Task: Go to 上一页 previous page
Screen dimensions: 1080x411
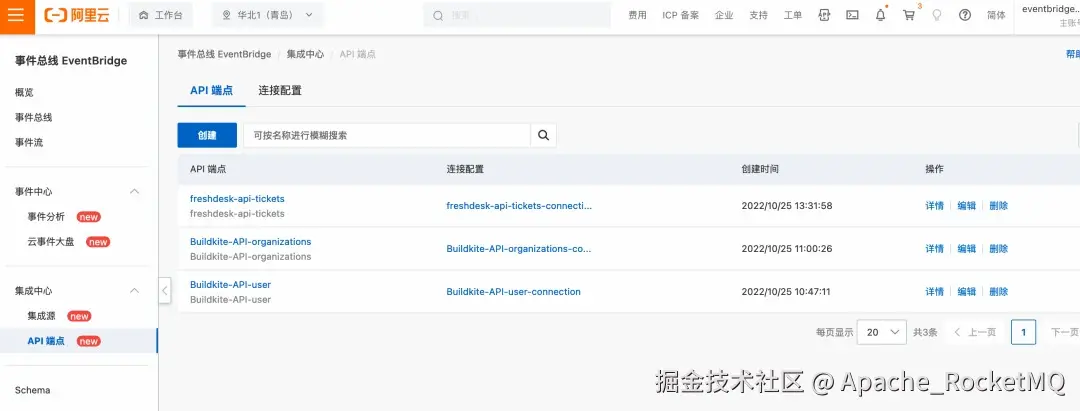Action: pyautogui.click(x=975, y=332)
